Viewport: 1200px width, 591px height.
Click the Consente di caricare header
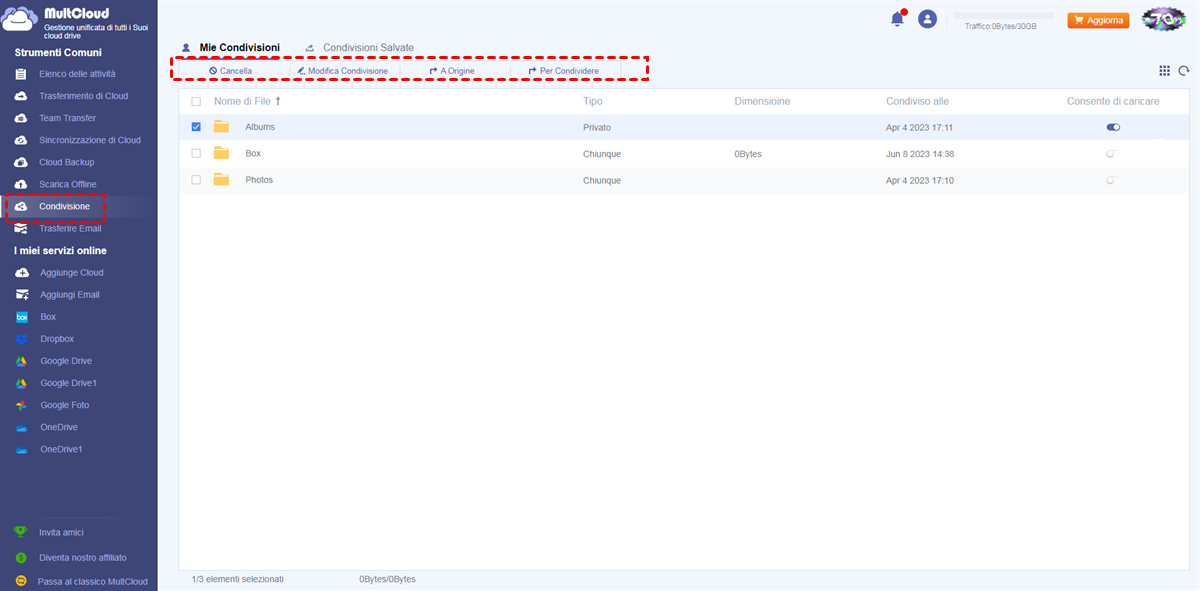[x=1113, y=101]
